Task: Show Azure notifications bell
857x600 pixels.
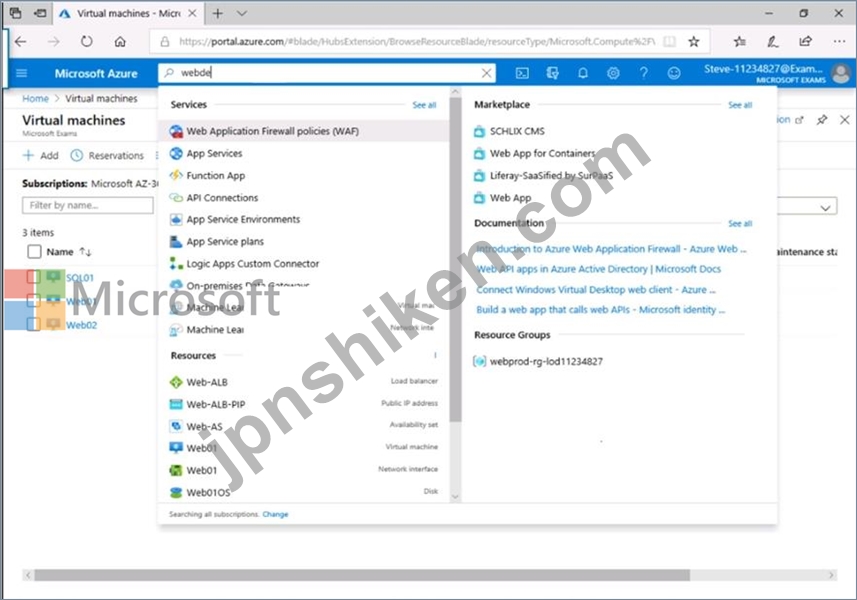Action: [583, 73]
